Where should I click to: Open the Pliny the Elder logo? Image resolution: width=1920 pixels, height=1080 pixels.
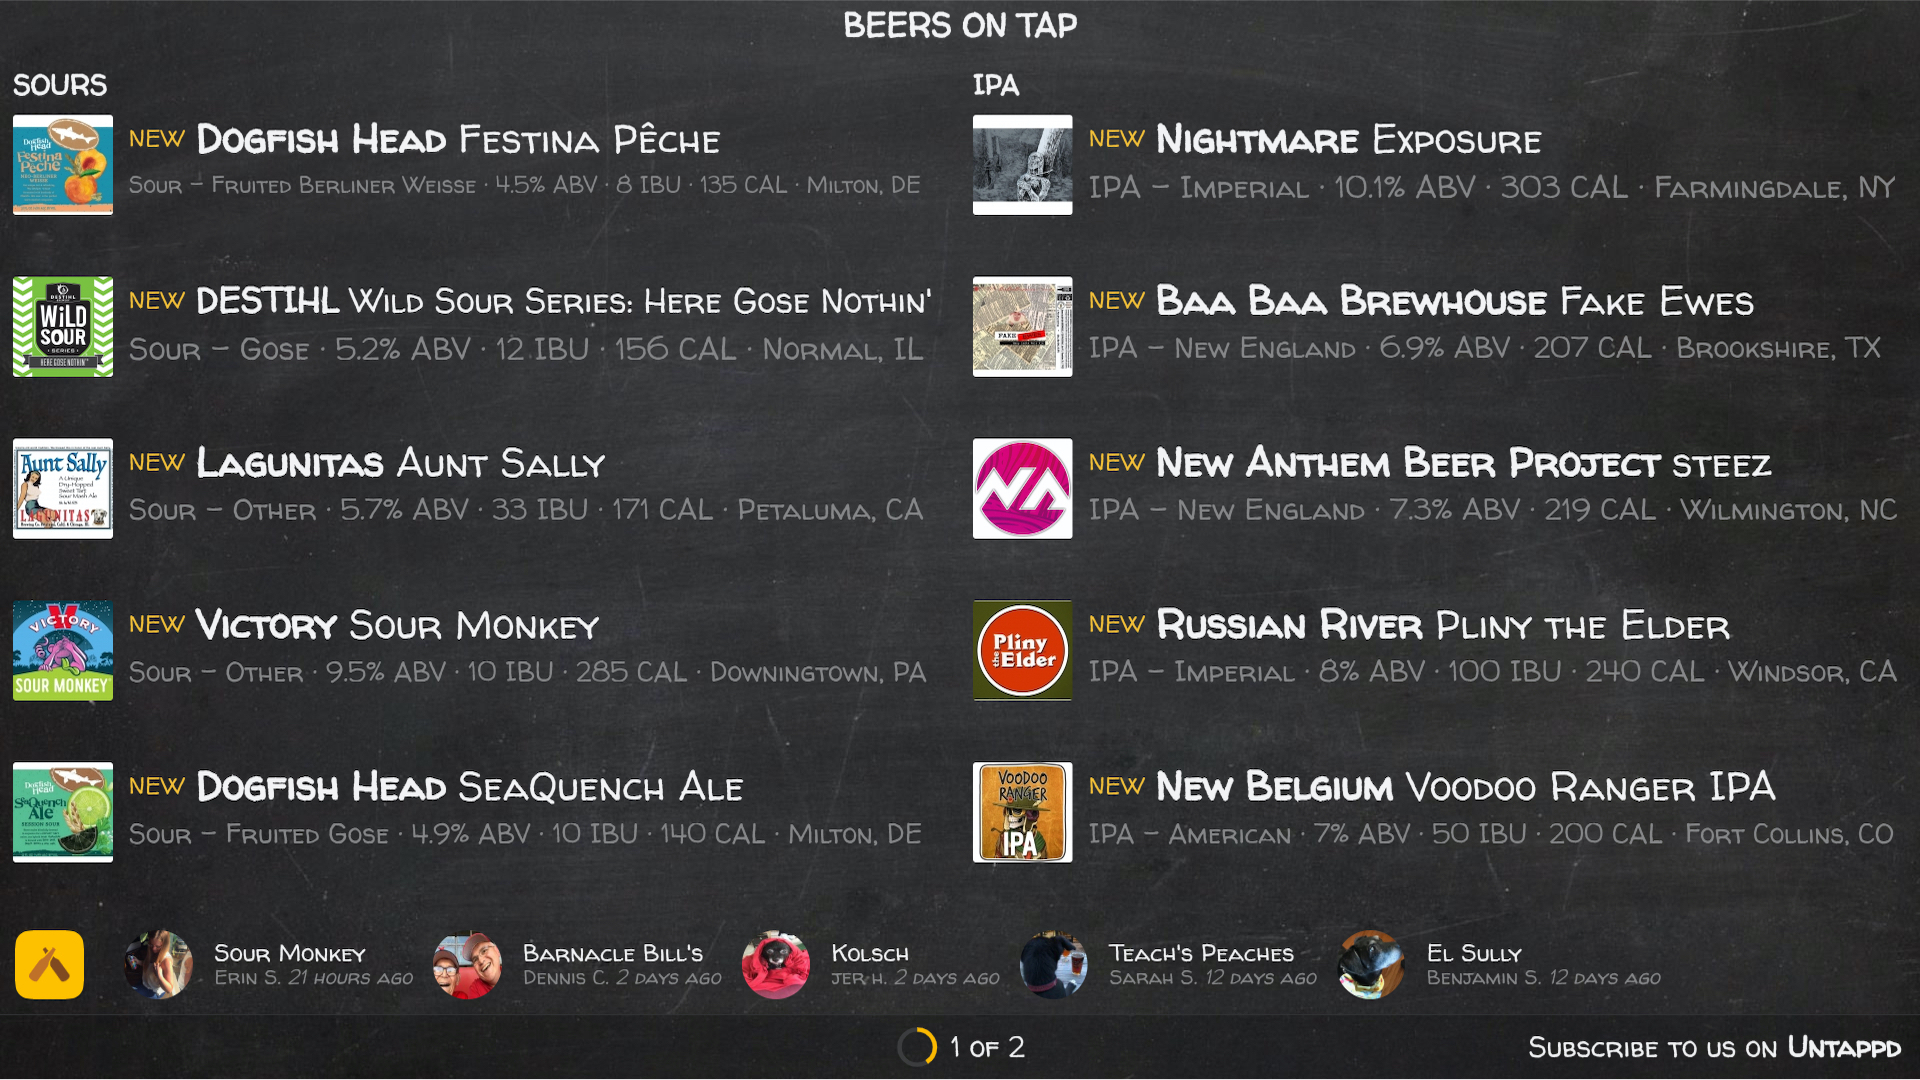[1021, 649]
